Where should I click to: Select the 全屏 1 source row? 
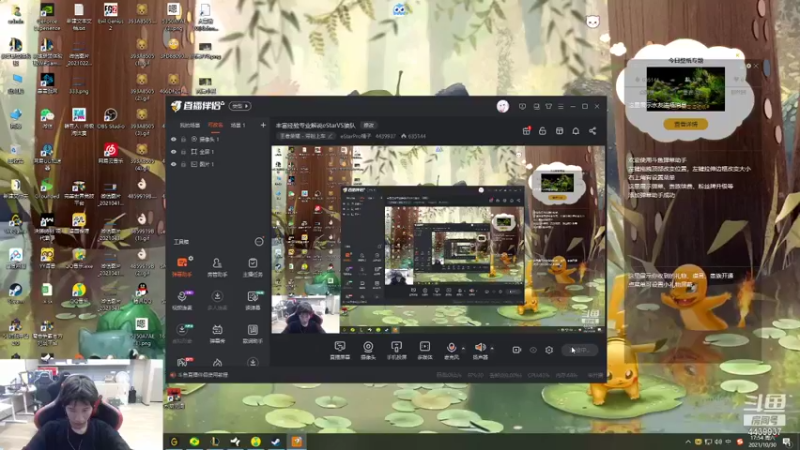[217, 152]
